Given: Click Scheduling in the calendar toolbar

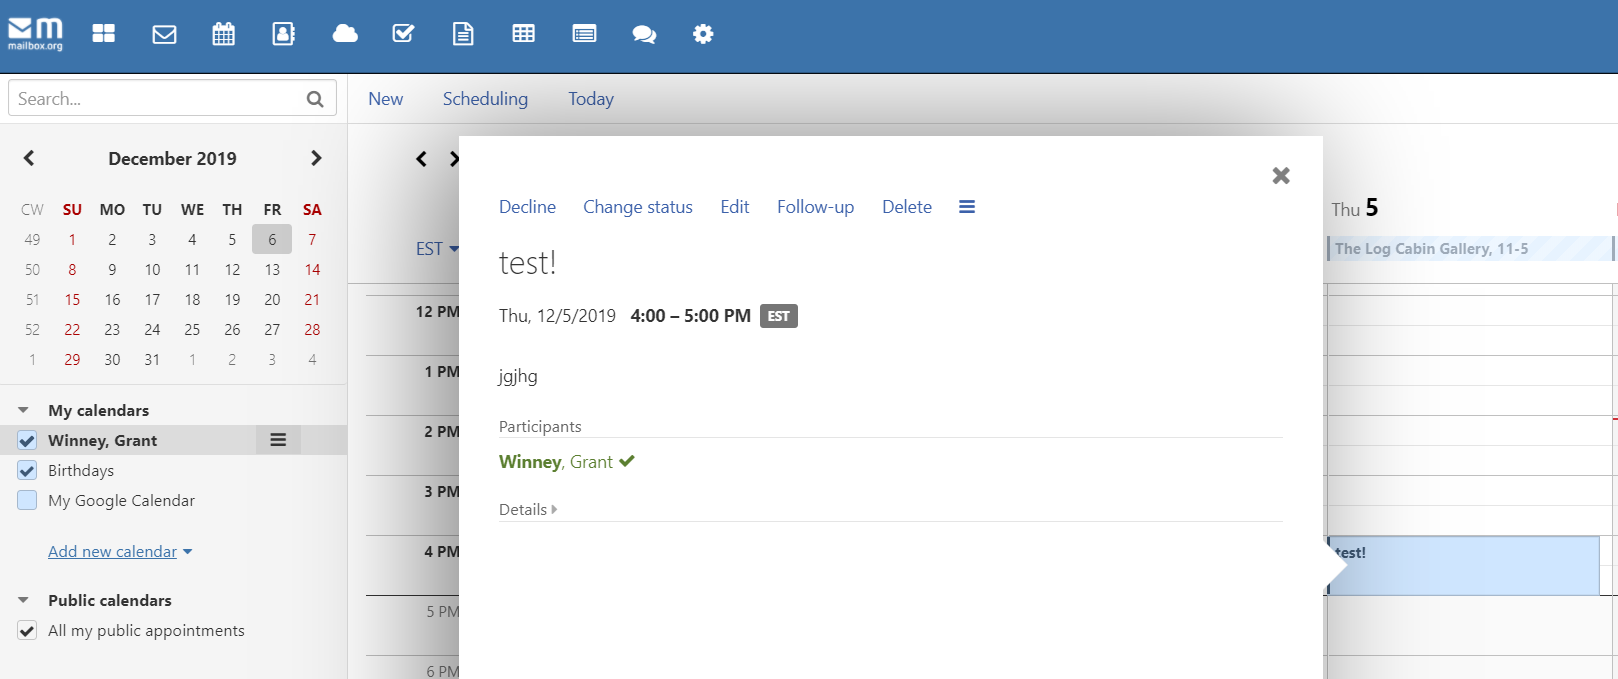Looking at the screenshot, I should click(x=485, y=99).
